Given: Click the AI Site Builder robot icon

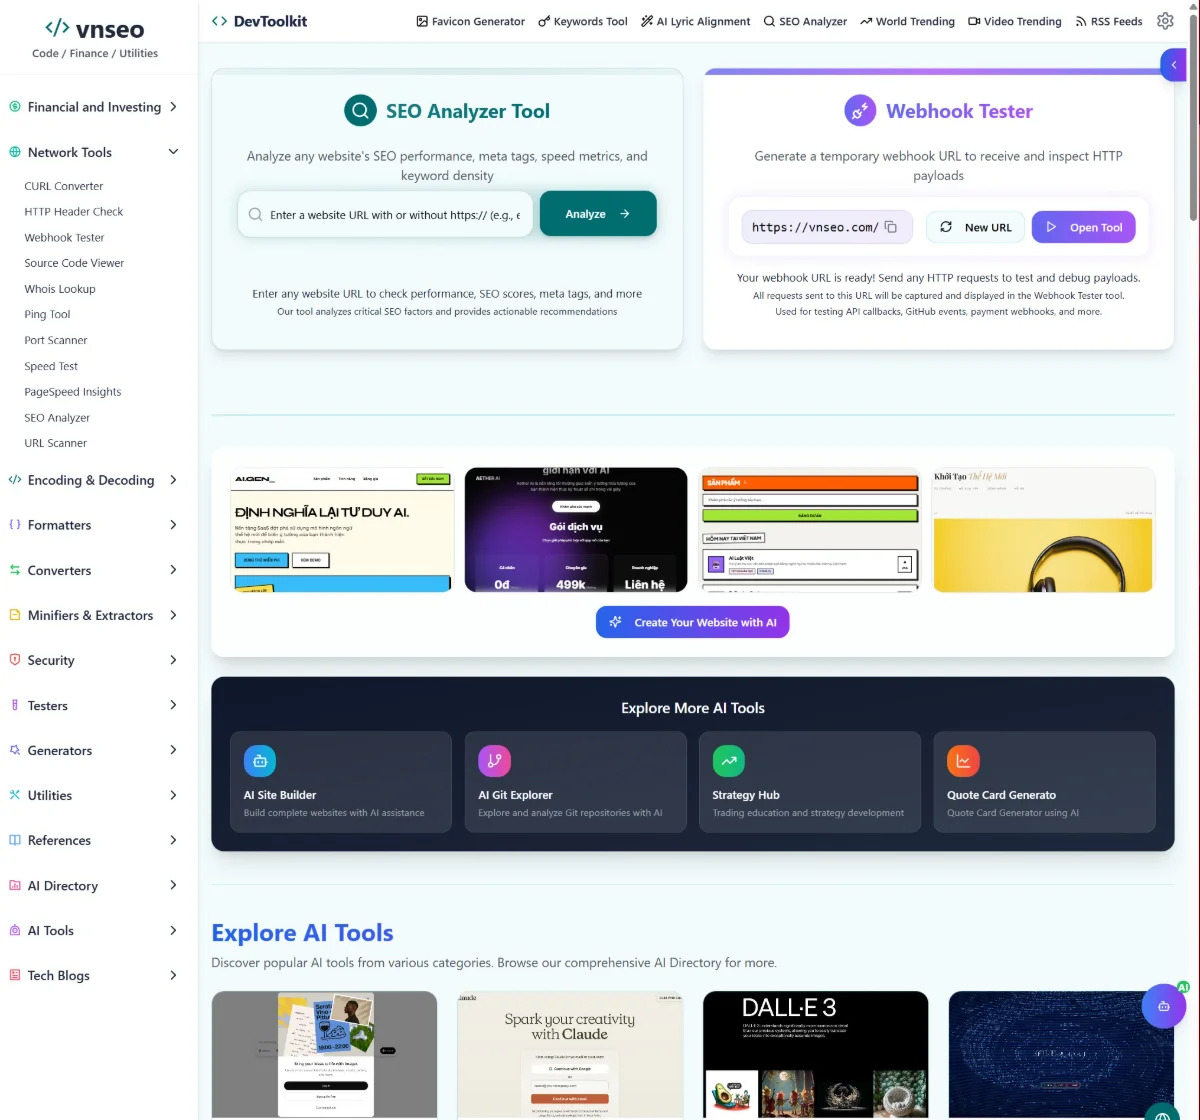Looking at the screenshot, I should click(260, 761).
